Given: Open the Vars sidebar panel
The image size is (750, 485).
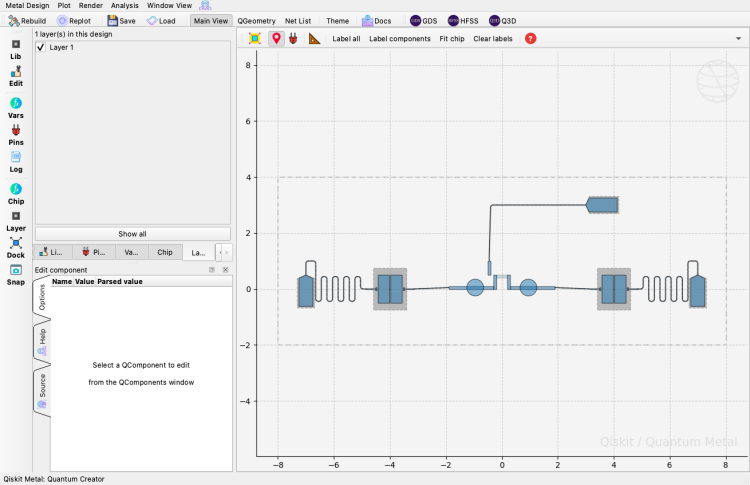Looking at the screenshot, I should click(16, 108).
